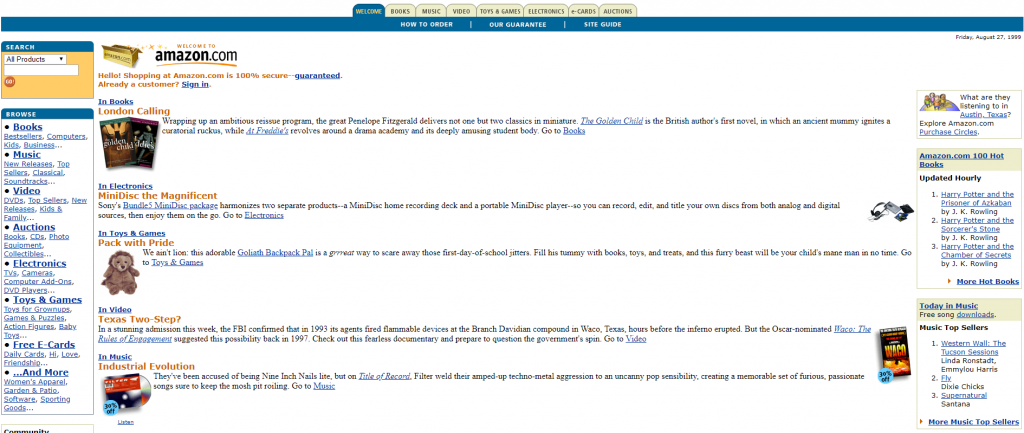The height and width of the screenshot is (433, 1024).
Task: Click the DVDs link under Video
Action: point(14,200)
